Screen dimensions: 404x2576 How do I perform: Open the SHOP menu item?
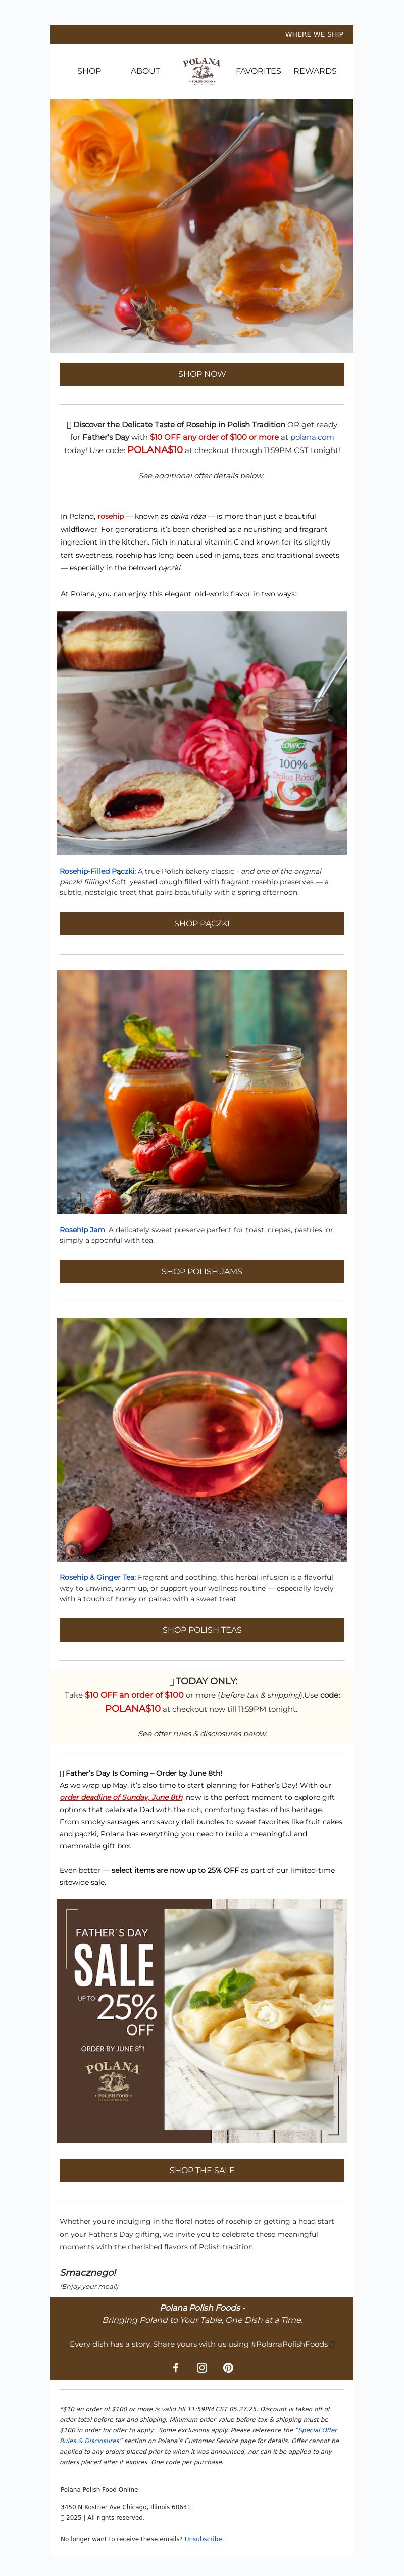[89, 71]
